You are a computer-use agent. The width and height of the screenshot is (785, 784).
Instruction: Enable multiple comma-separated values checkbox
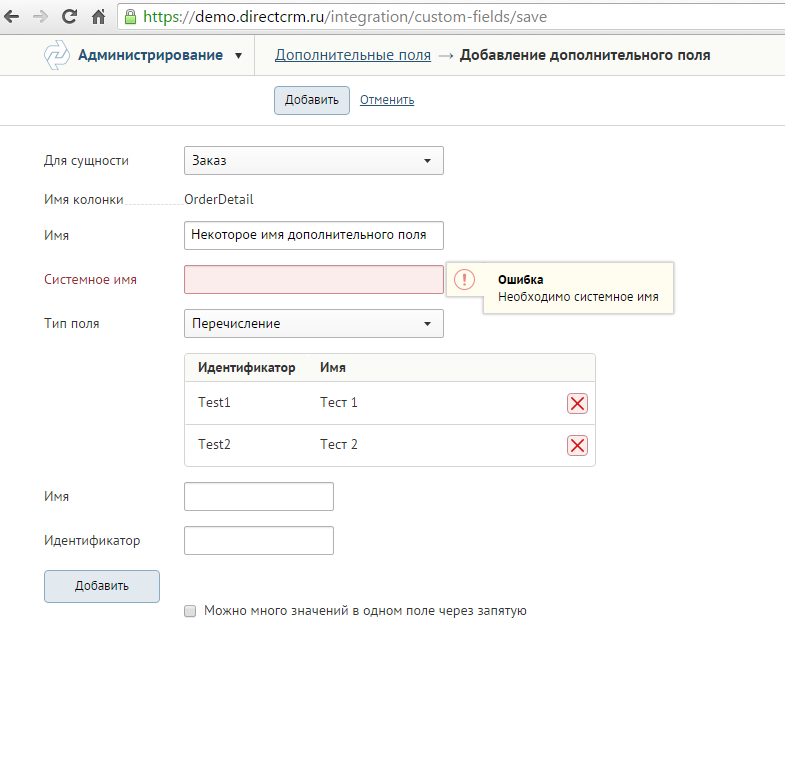click(190, 611)
